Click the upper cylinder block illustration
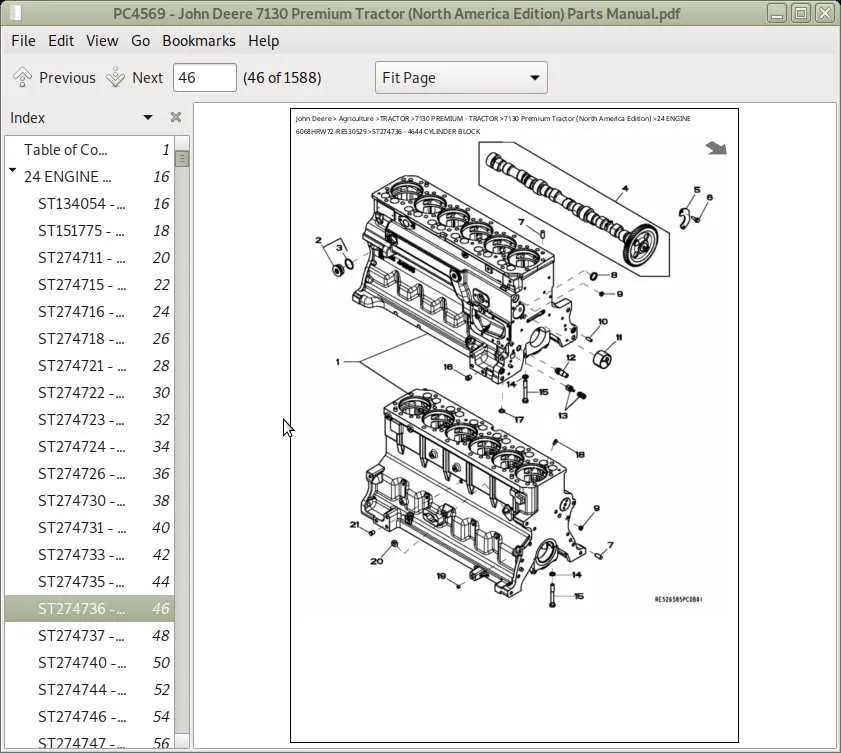This screenshot has height=753, width=841. point(464,279)
